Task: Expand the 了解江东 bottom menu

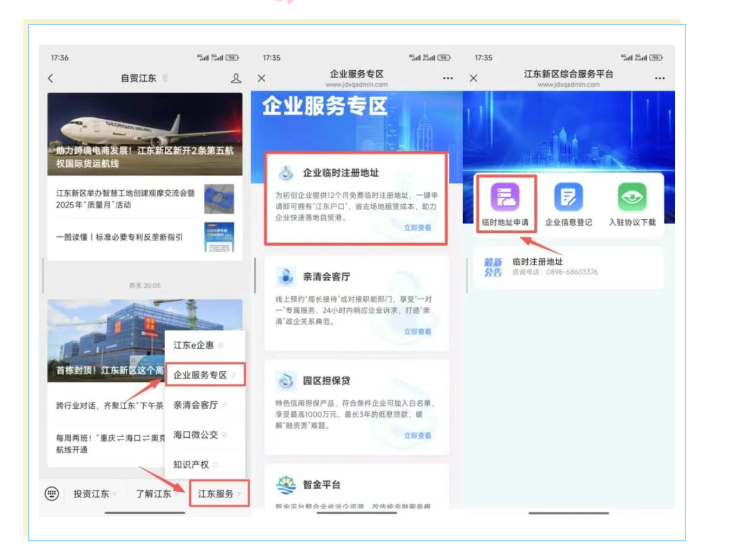Action: [x=156, y=494]
